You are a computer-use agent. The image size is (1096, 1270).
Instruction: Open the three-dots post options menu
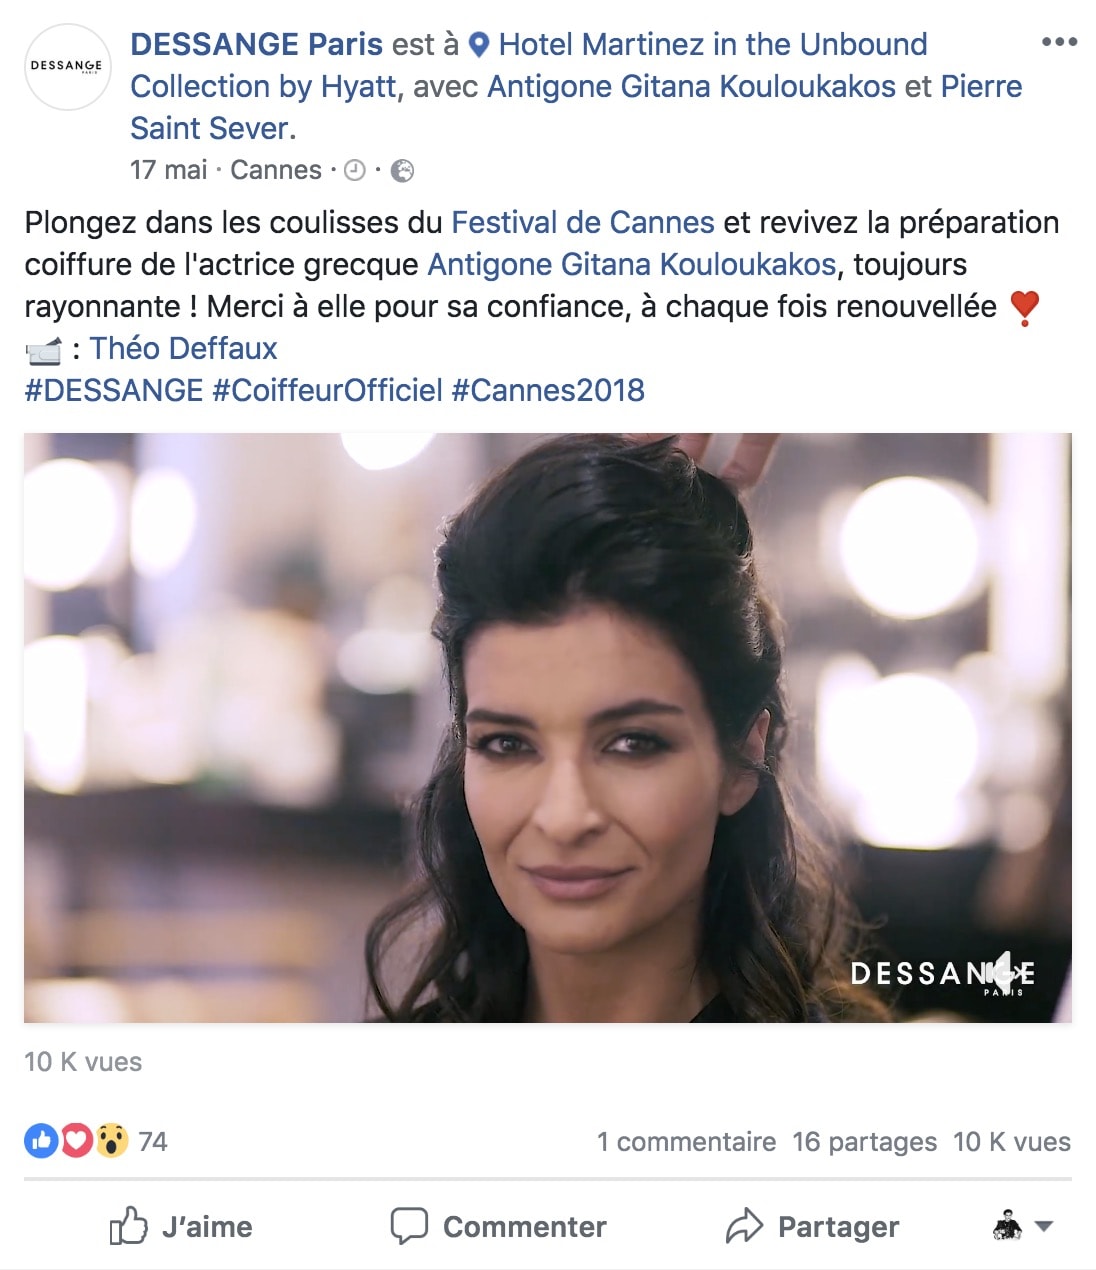1059,42
